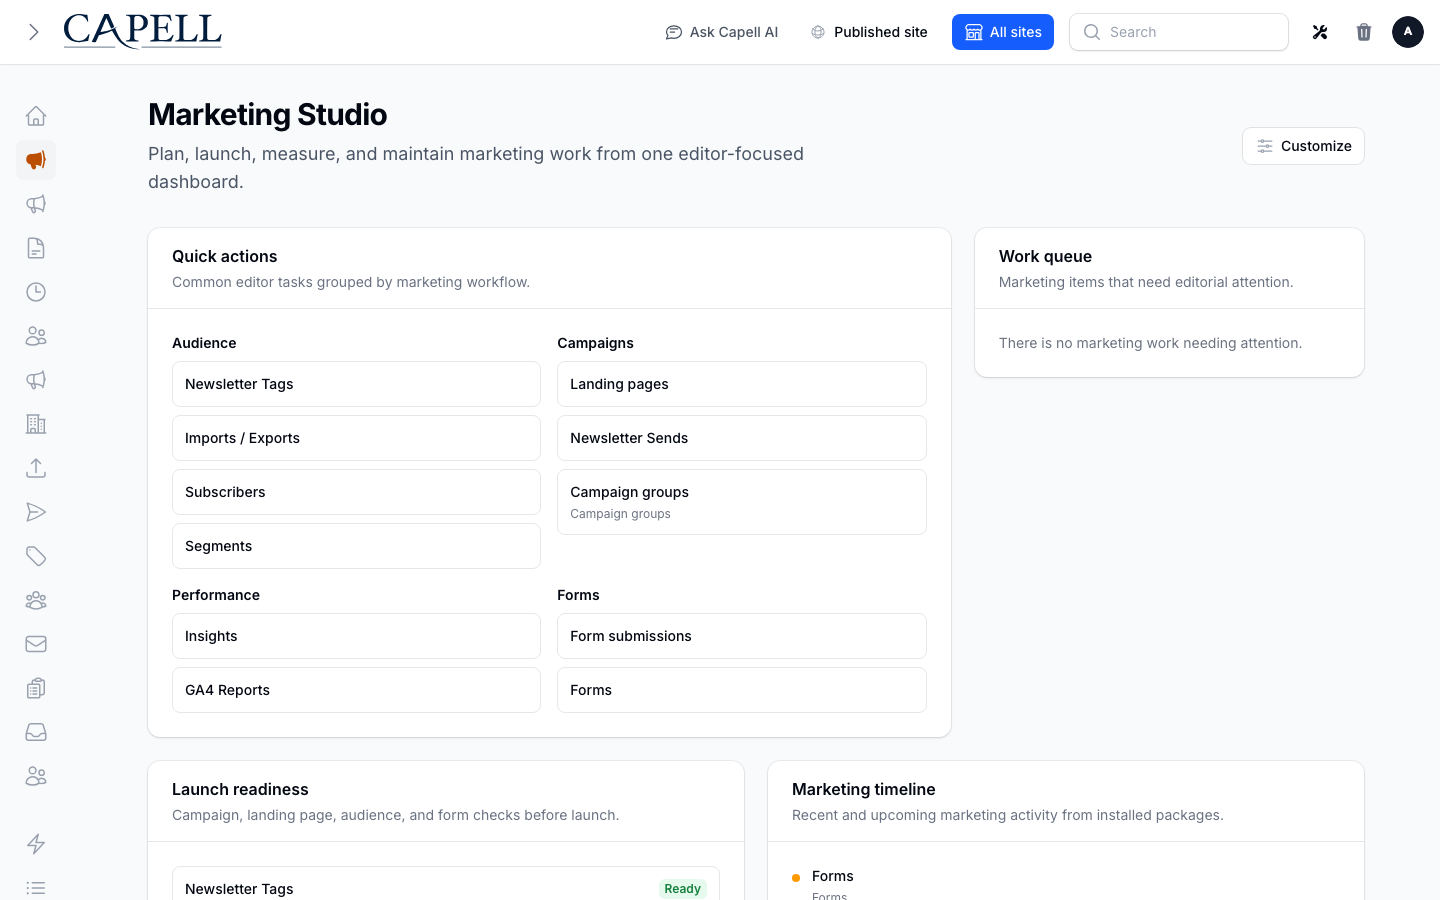Viewport: 1440px width, 900px height.
Task: Click the Forms entry in Marketing timeline
Action: point(833,876)
